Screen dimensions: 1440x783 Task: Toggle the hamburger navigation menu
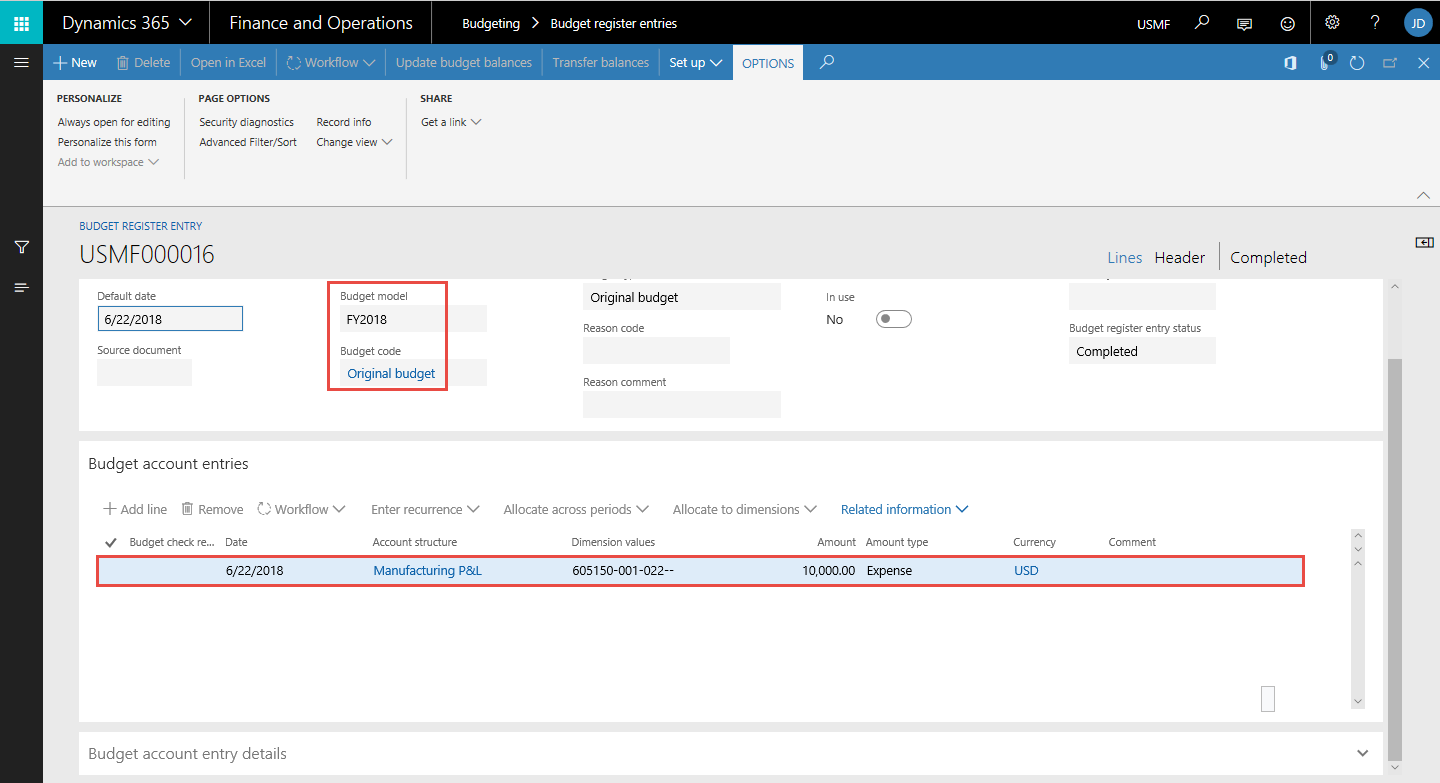point(21,62)
